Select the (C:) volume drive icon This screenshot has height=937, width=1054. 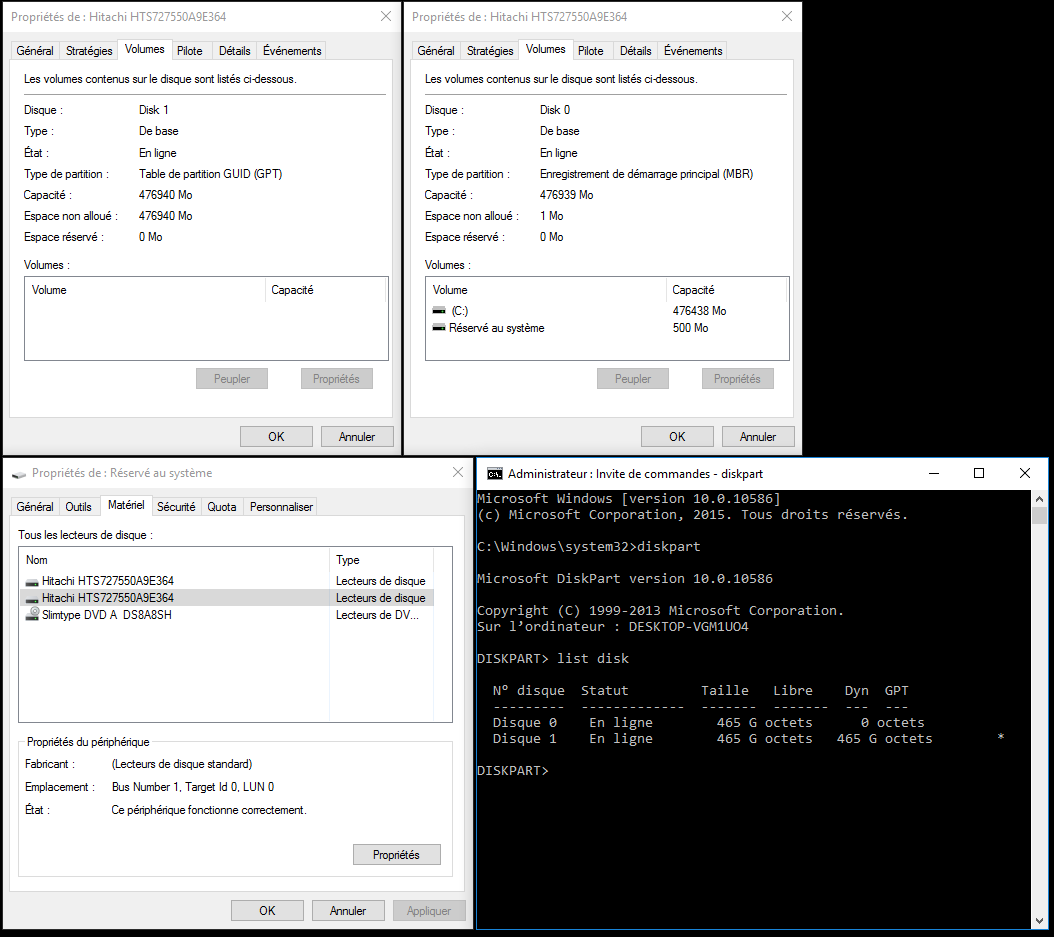pyautogui.click(x=439, y=311)
